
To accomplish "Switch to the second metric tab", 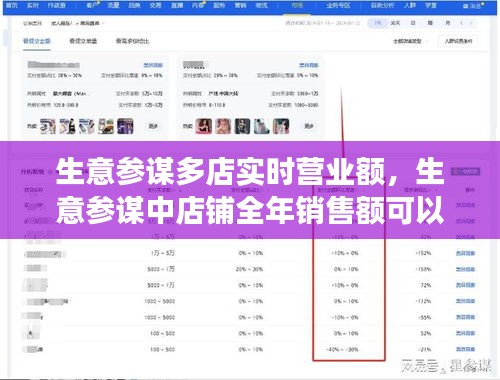I will tap(83, 41).
